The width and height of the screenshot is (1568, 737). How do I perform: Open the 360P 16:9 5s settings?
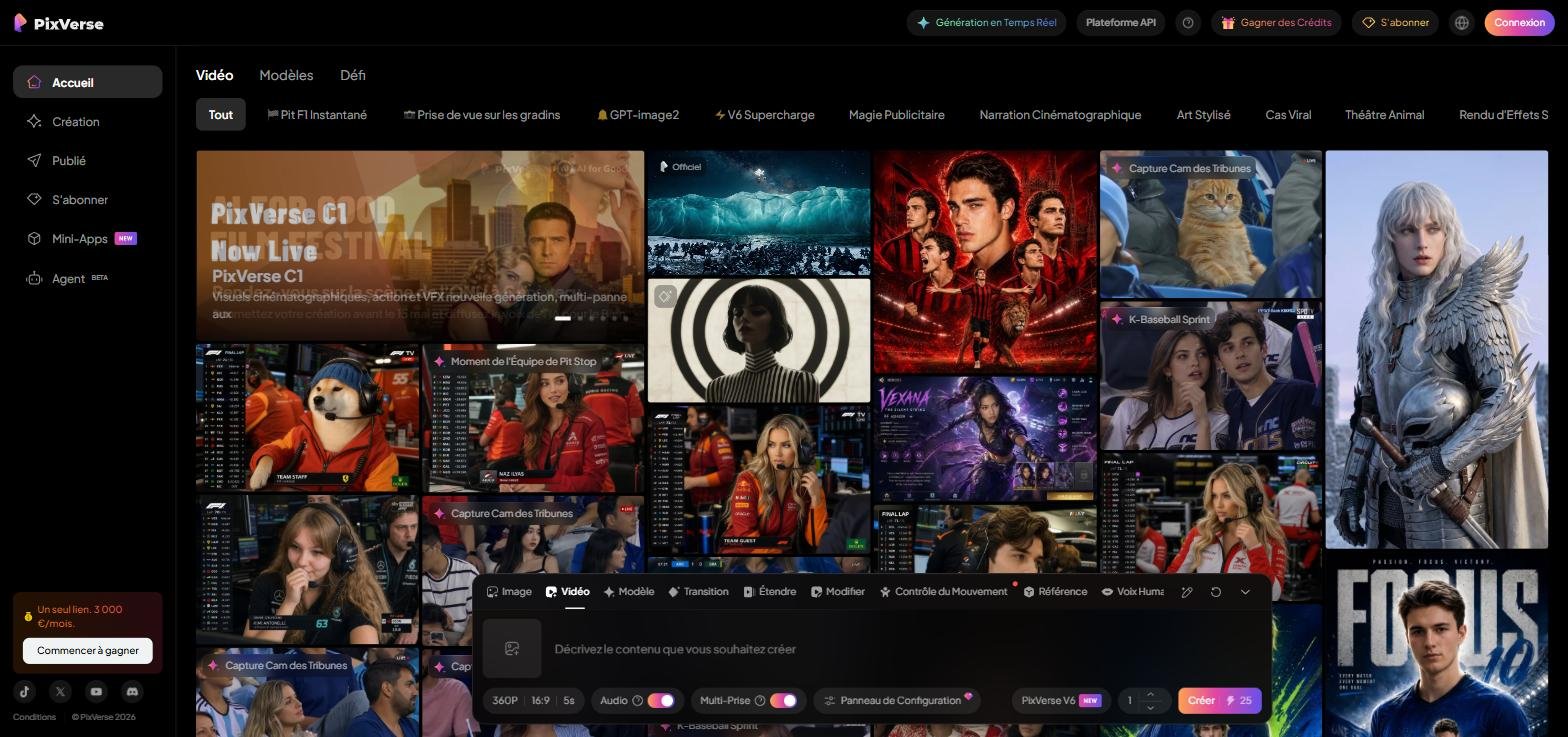(x=533, y=701)
